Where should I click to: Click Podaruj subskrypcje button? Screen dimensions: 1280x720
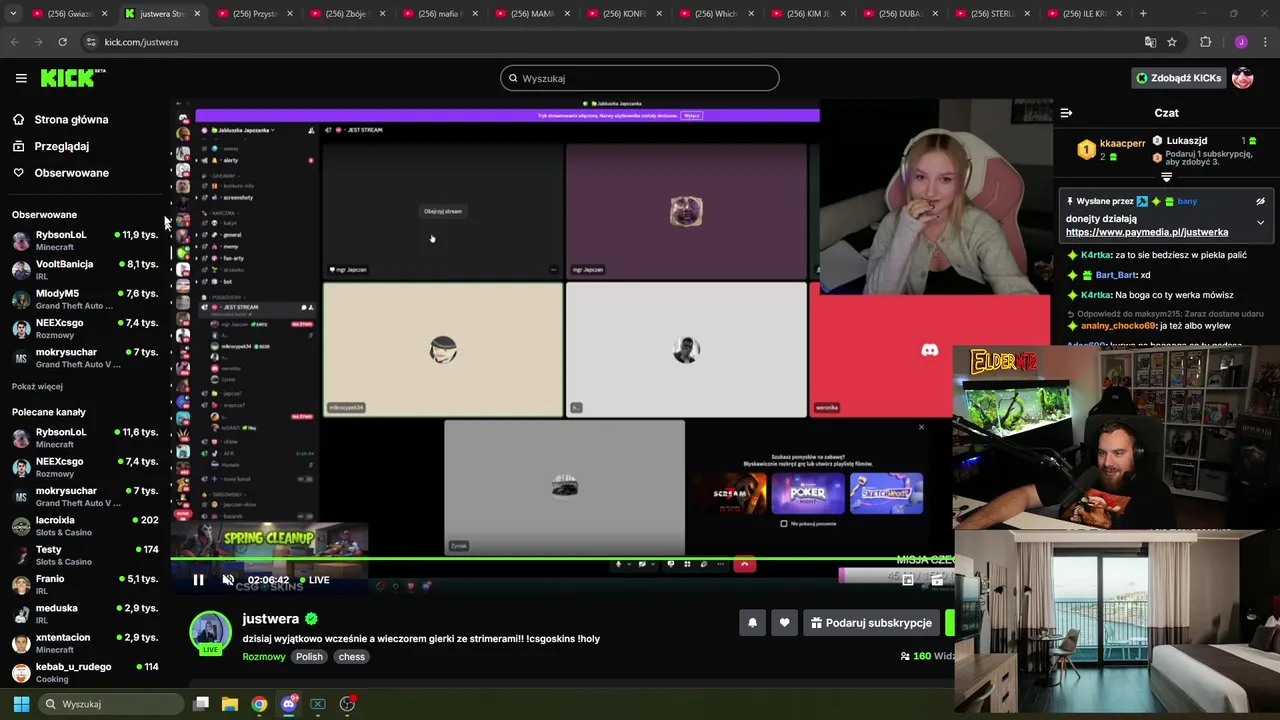click(x=871, y=623)
